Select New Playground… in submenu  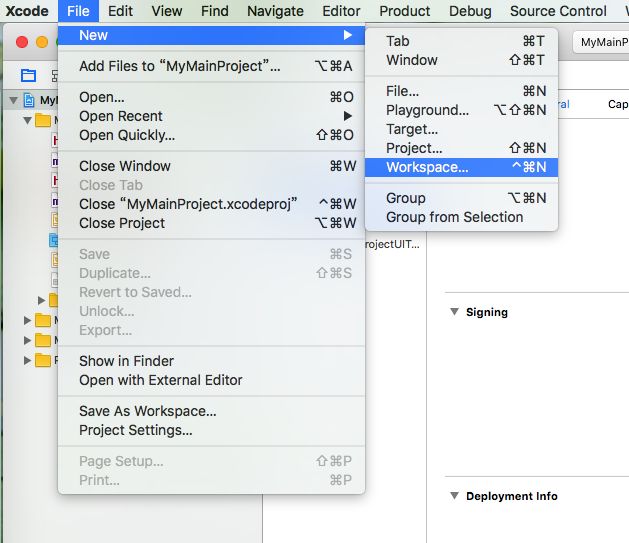click(x=461, y=110)
